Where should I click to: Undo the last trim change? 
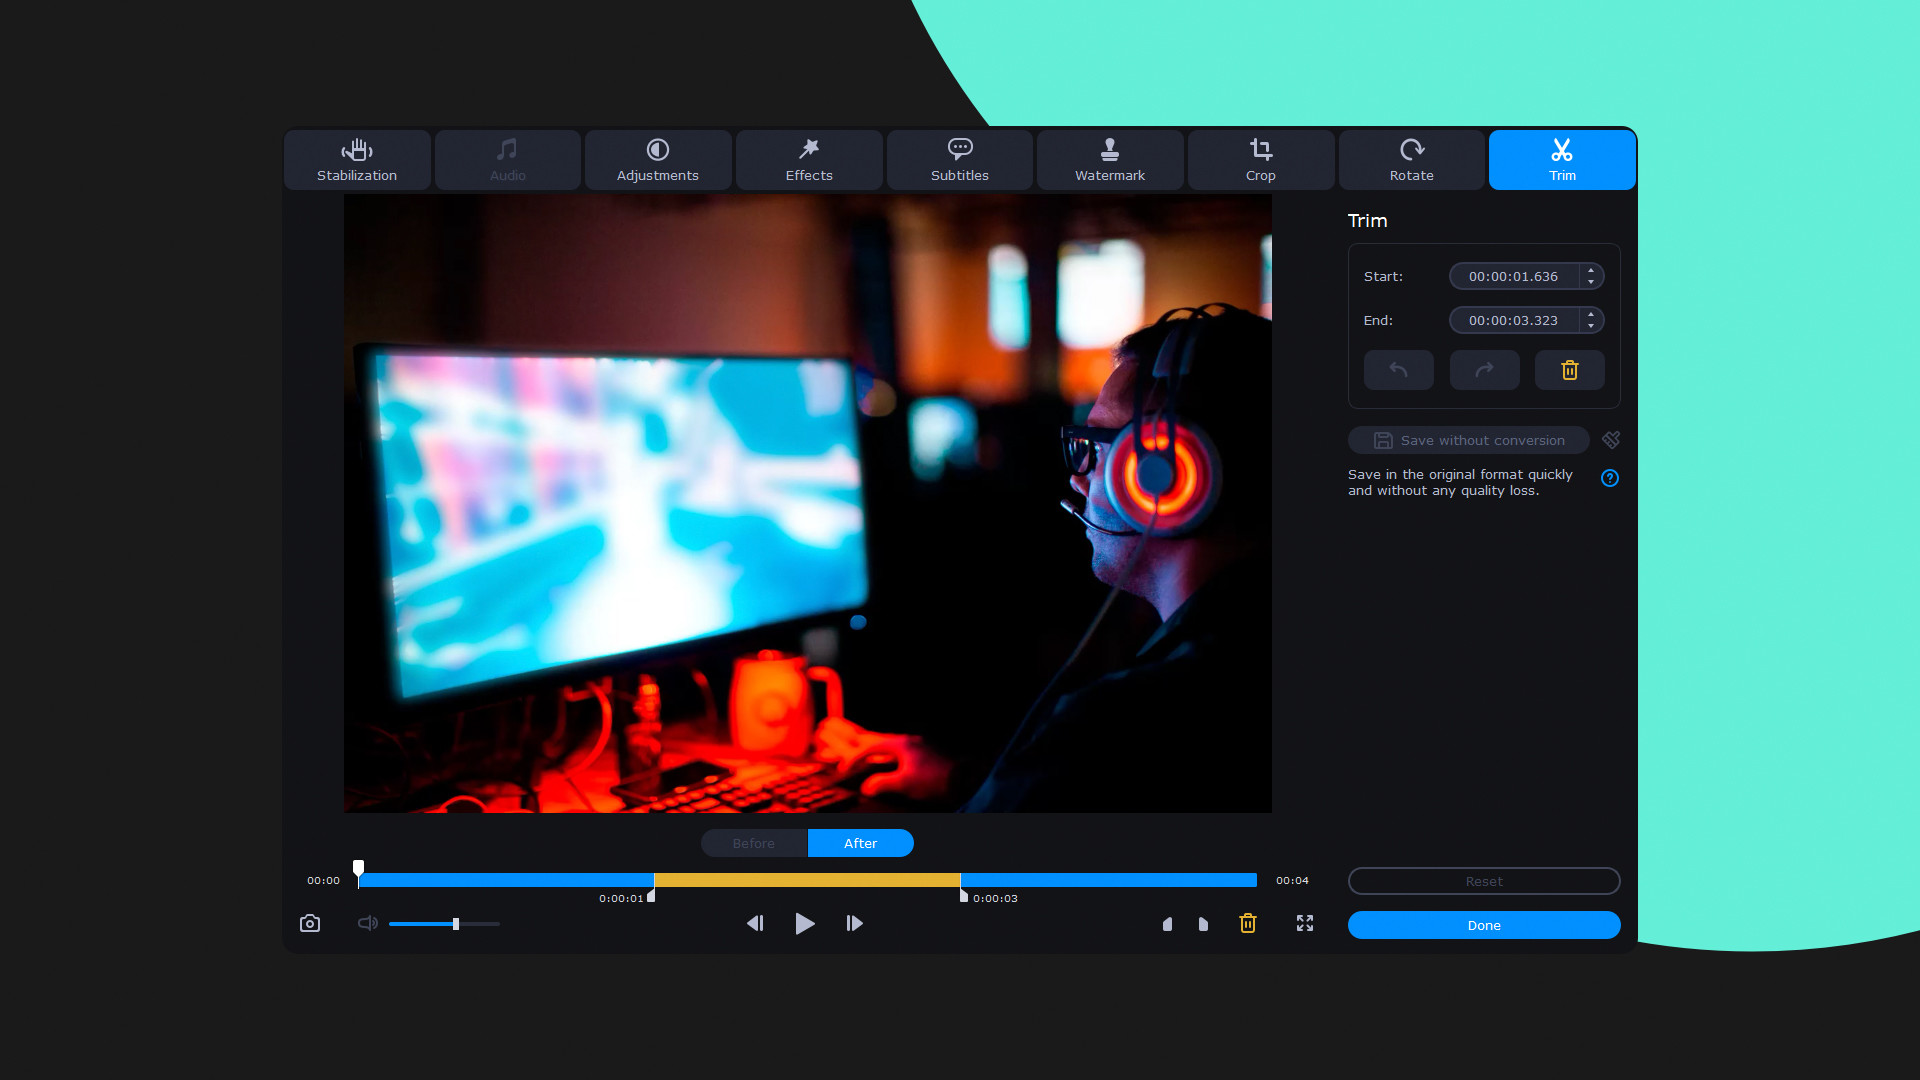click(1398, 370)
